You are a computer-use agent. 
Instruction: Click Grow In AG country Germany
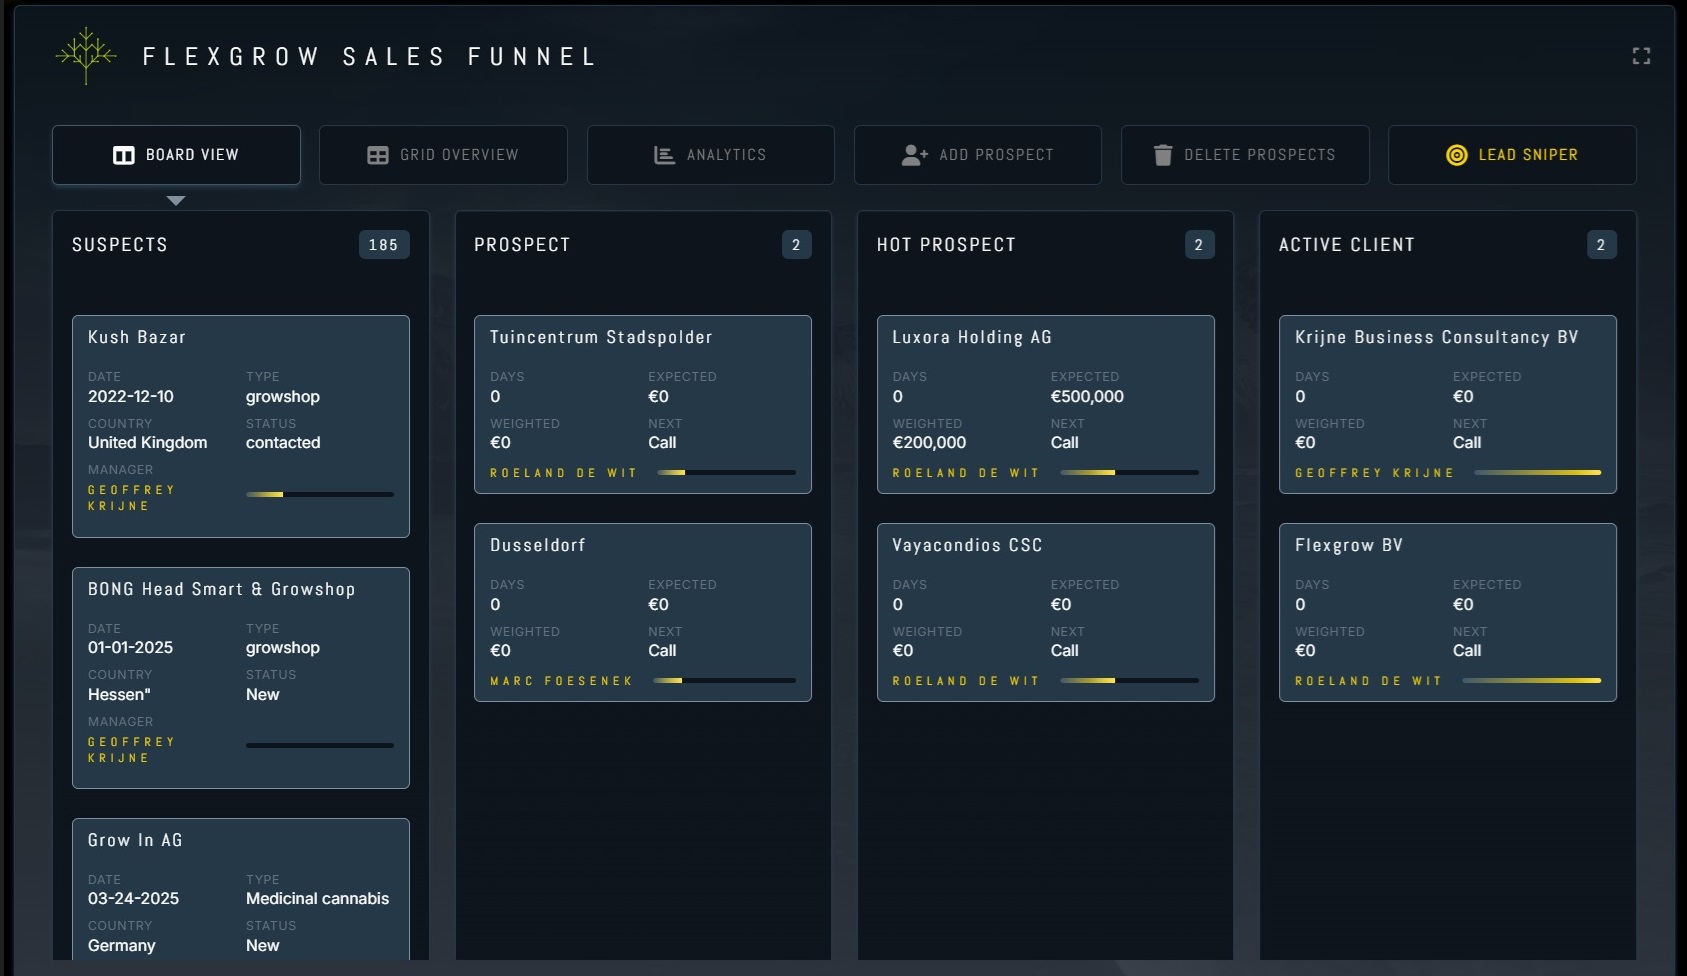(122, 945)
